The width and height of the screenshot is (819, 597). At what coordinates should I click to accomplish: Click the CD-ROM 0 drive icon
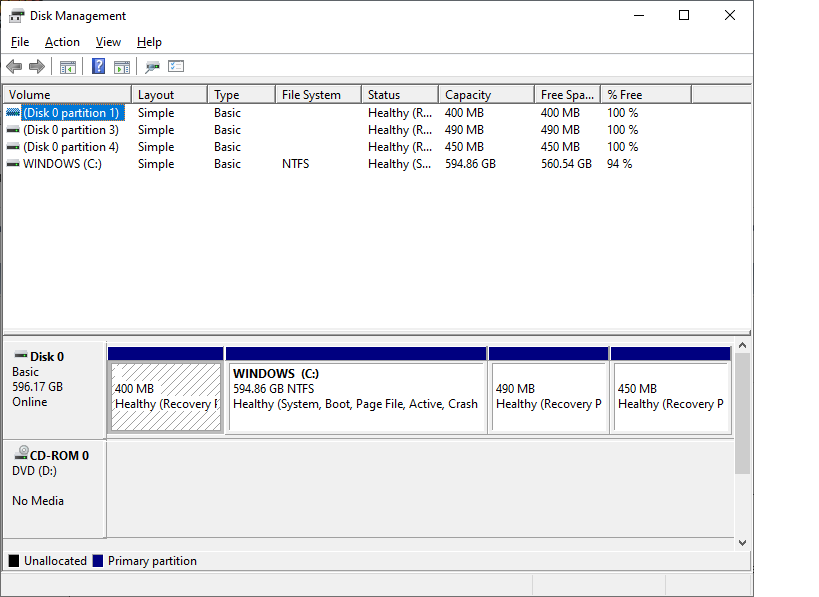tap(20, 455)
